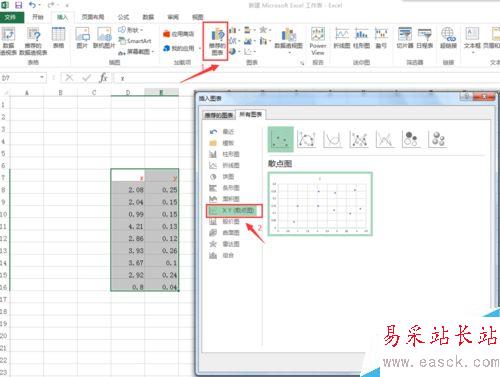Switch to the View ribbon tab
This screenshot has height=377, width=500.
pyautogui.click(x=197, y=17)
